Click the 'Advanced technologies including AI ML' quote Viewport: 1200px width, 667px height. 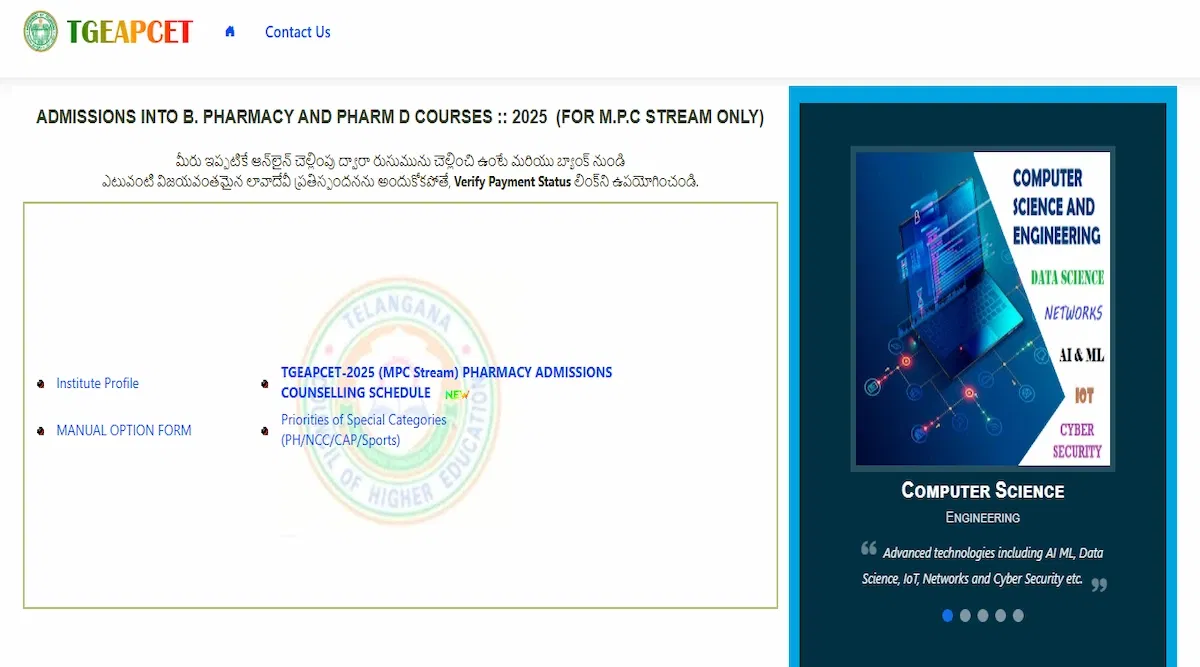983,565
